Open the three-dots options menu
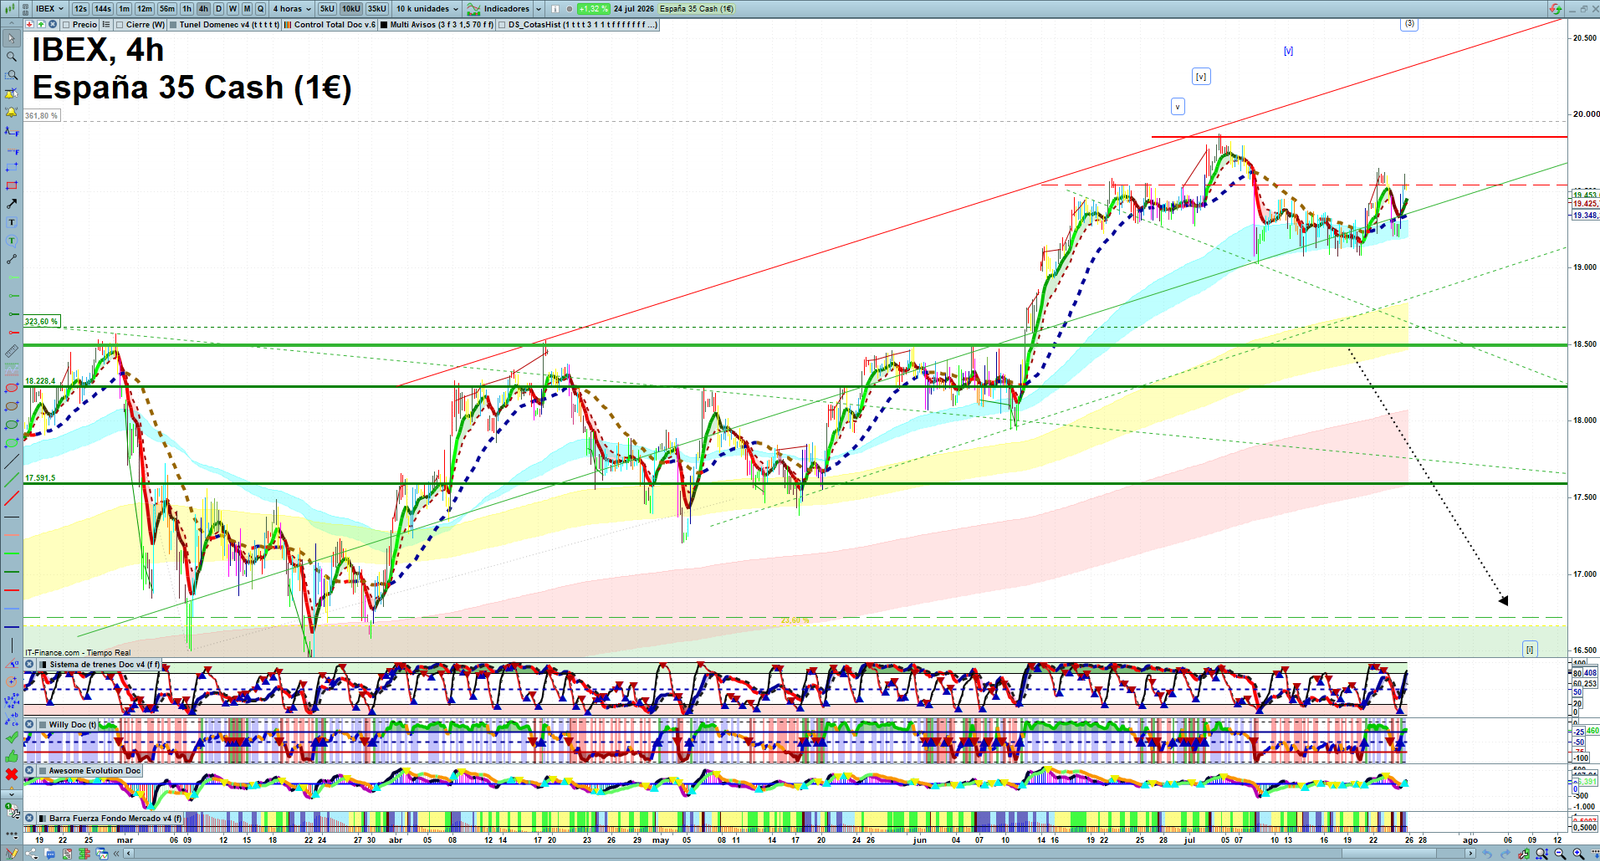 (x=12, y=834)
